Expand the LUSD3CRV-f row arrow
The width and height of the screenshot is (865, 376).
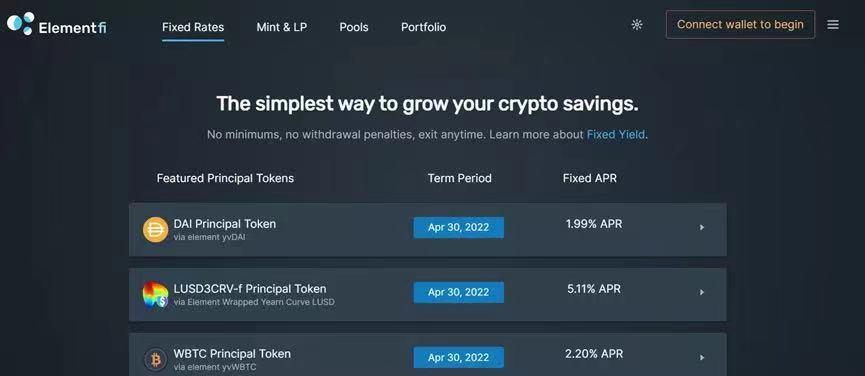[x=702, y=292]
